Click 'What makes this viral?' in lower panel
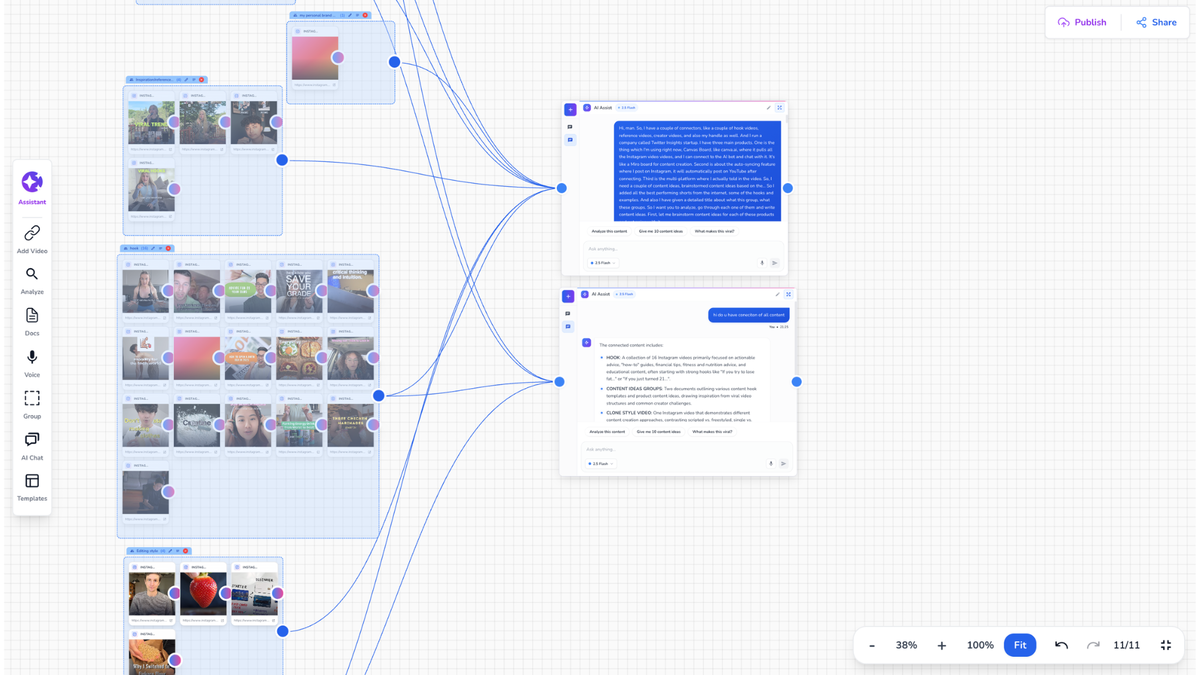 (x=713, y=432)
